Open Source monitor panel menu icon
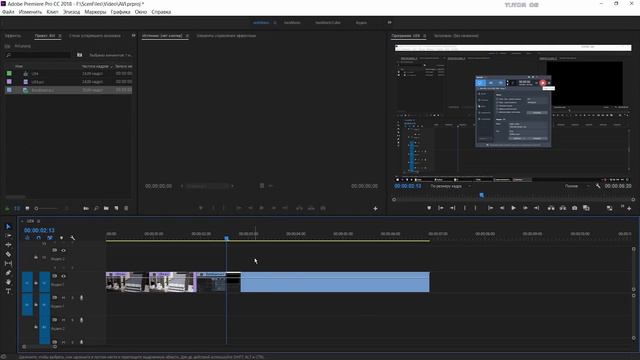 click(187, 36)
